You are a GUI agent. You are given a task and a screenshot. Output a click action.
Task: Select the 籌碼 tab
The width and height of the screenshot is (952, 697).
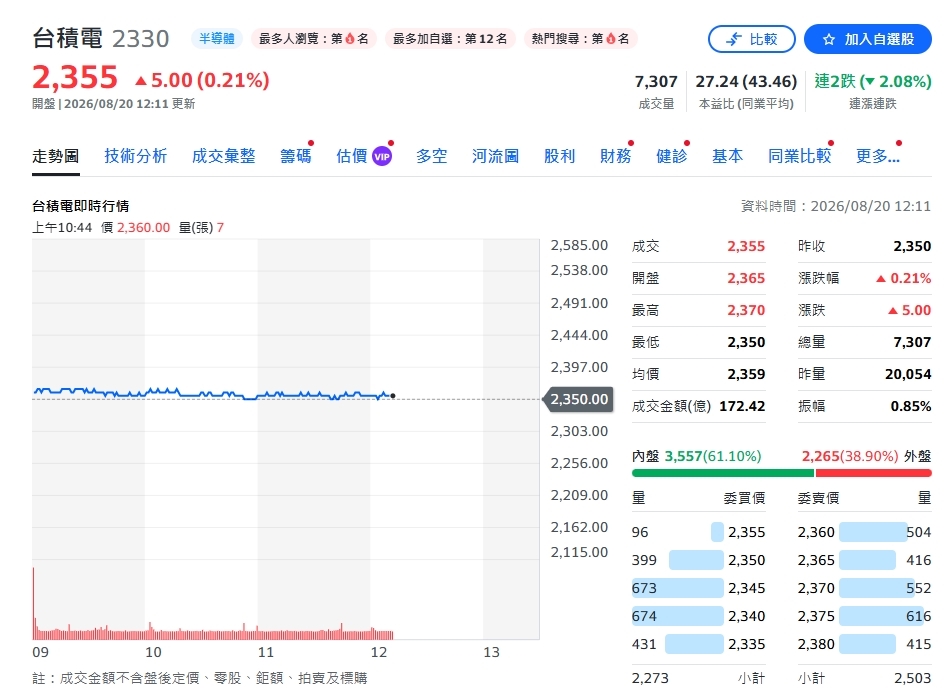tap(296, 156)
